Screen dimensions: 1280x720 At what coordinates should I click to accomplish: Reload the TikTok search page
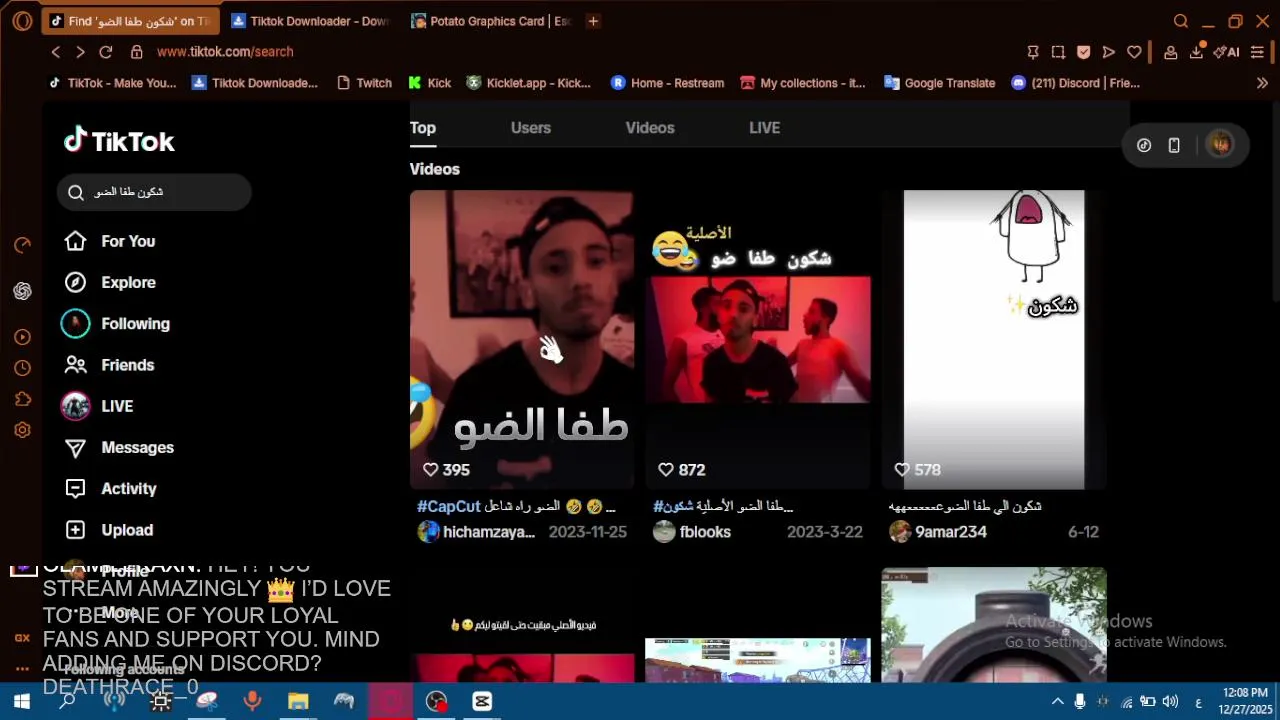106,52
